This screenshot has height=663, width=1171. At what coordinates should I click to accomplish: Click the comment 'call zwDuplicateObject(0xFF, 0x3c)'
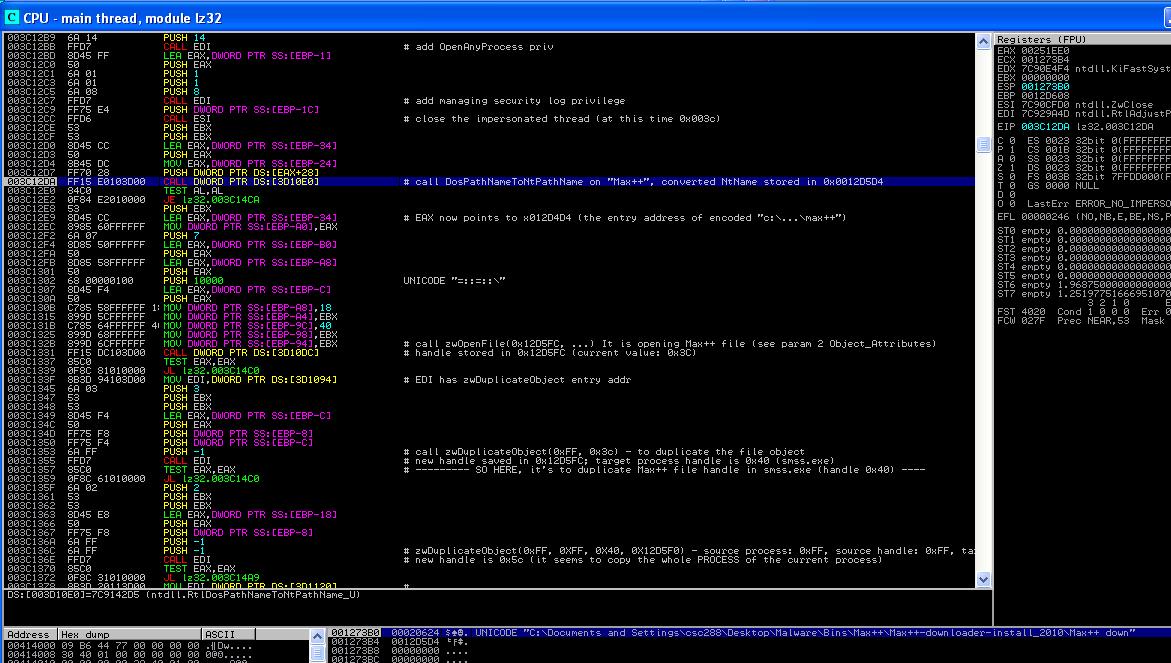(x=604, y=452)
